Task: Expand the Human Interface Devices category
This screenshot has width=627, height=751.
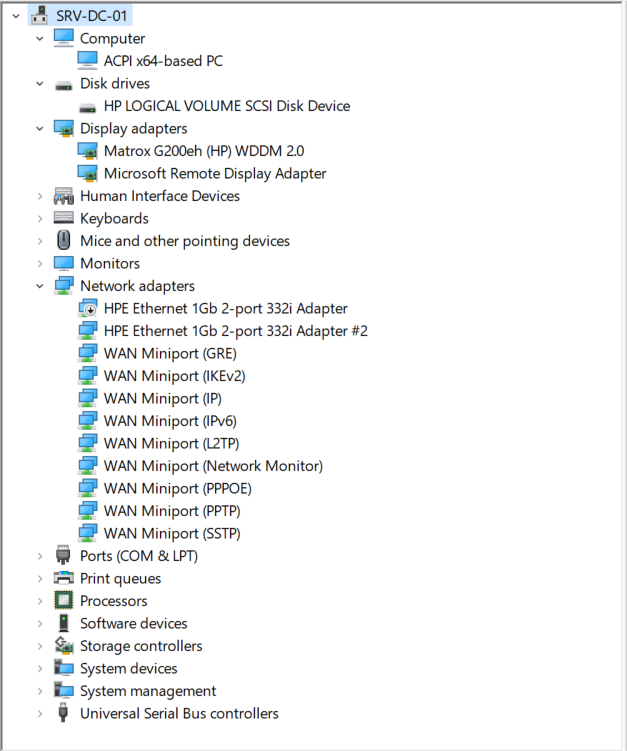Action: (x=40, y=196)
